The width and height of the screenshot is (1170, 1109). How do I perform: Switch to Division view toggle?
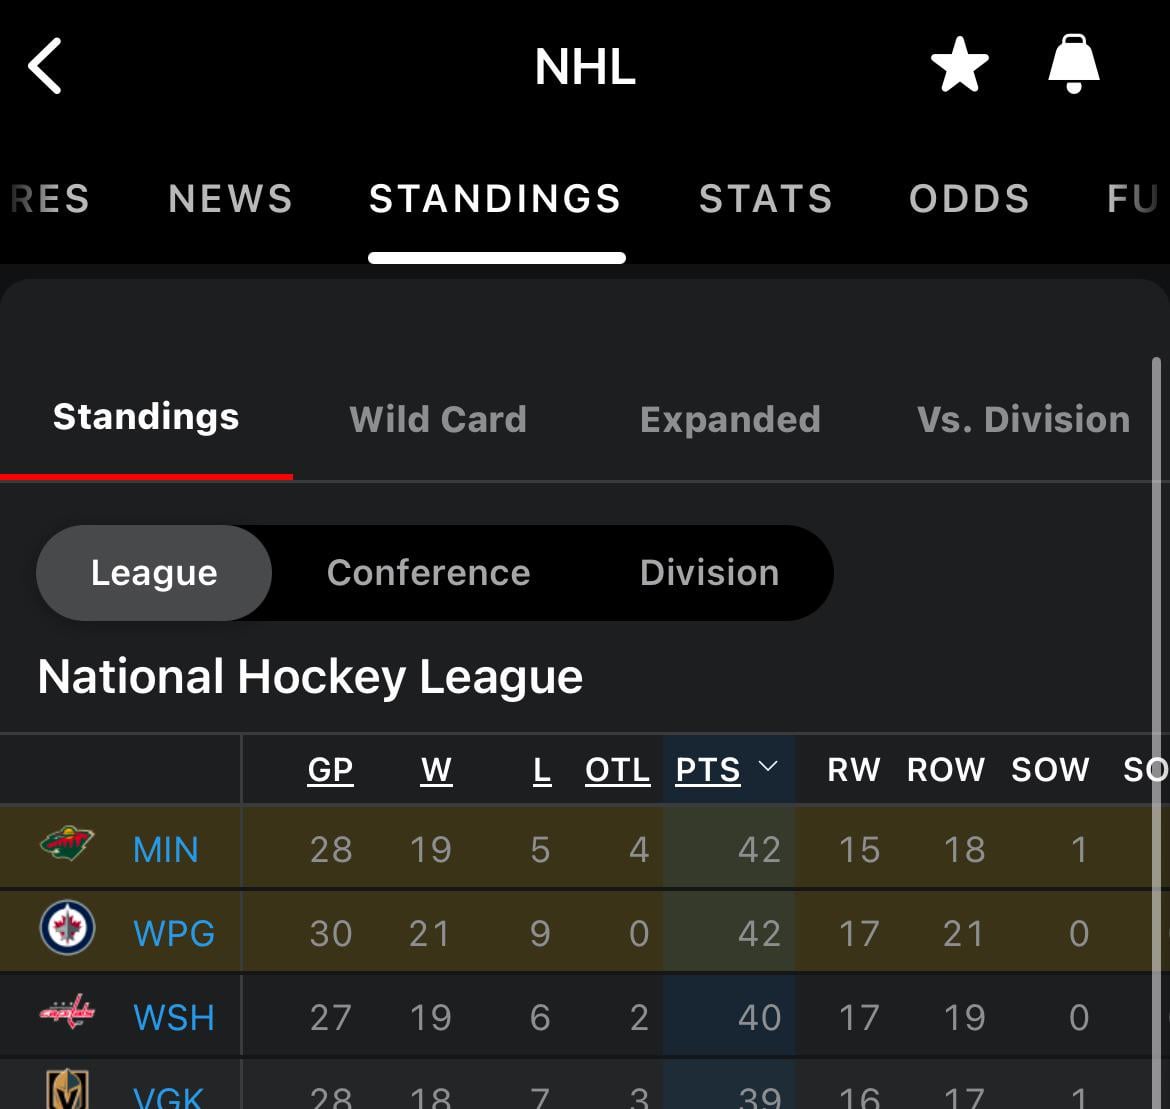tap(709, 573)
